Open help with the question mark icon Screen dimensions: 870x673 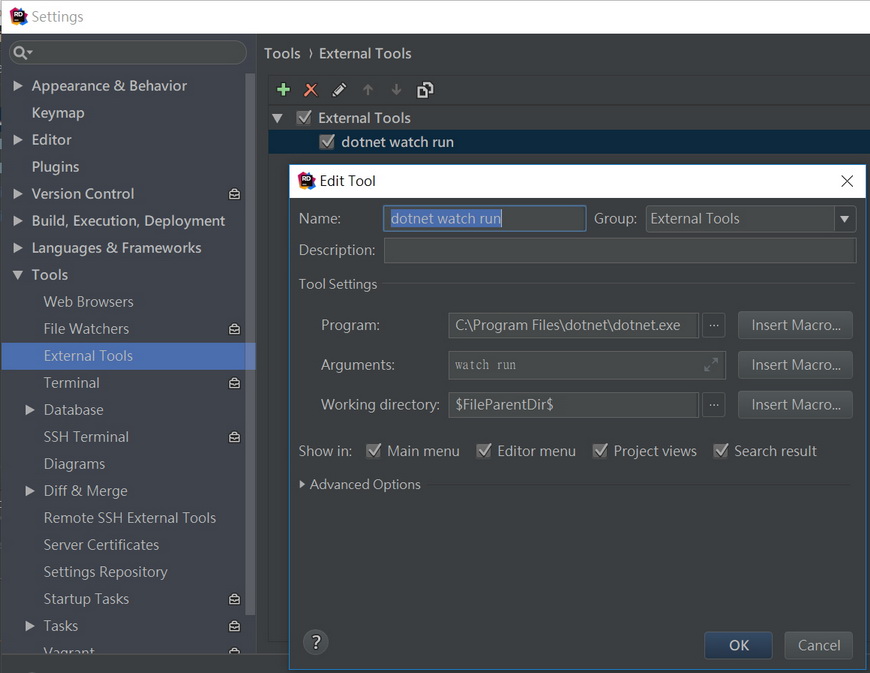coord(316,642)
